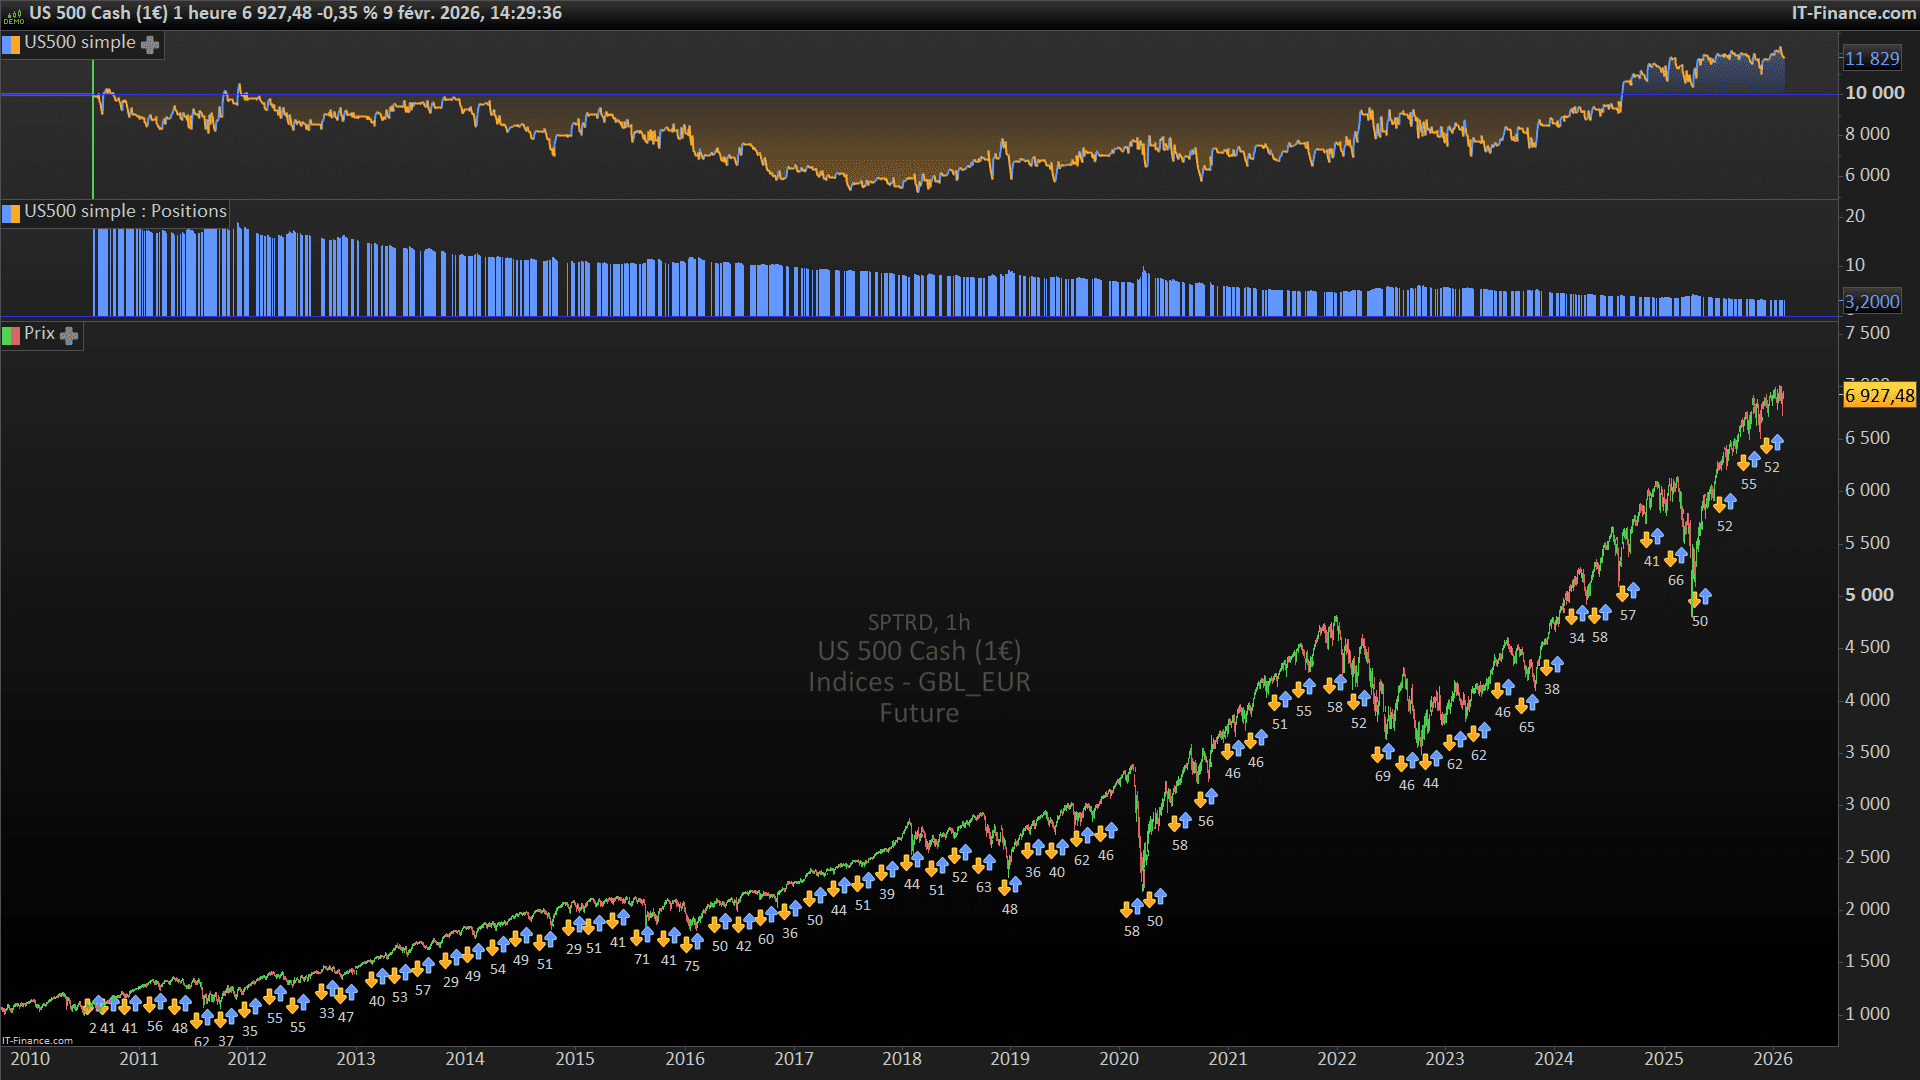1920x1080 pixels.
Task: Open the IT-Finance.com link at top right
Action: coord(1853,13)
